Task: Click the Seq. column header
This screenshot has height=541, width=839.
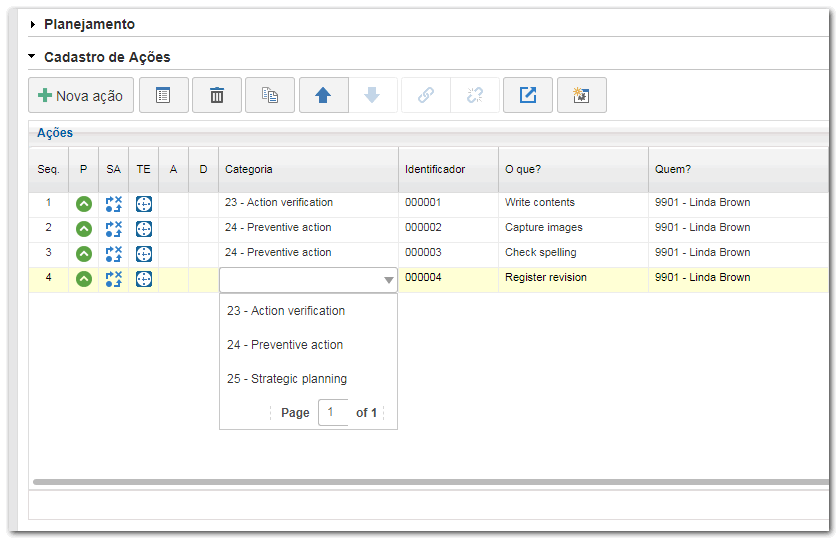Action: click(x=48, y=169)
